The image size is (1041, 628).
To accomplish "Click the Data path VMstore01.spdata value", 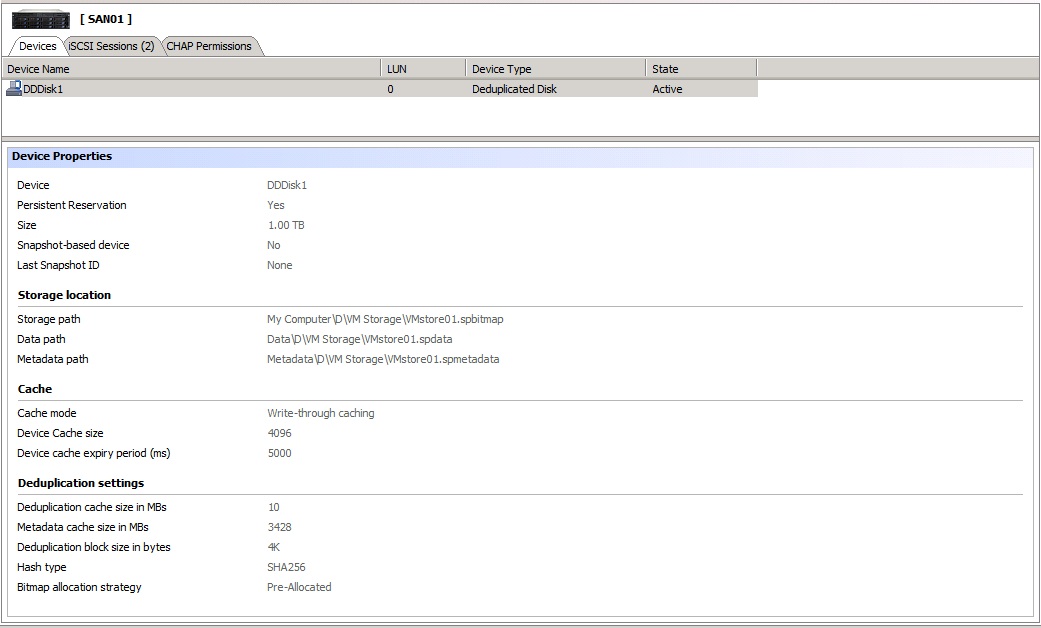I will pyautogui.click(x=359, y=339).
